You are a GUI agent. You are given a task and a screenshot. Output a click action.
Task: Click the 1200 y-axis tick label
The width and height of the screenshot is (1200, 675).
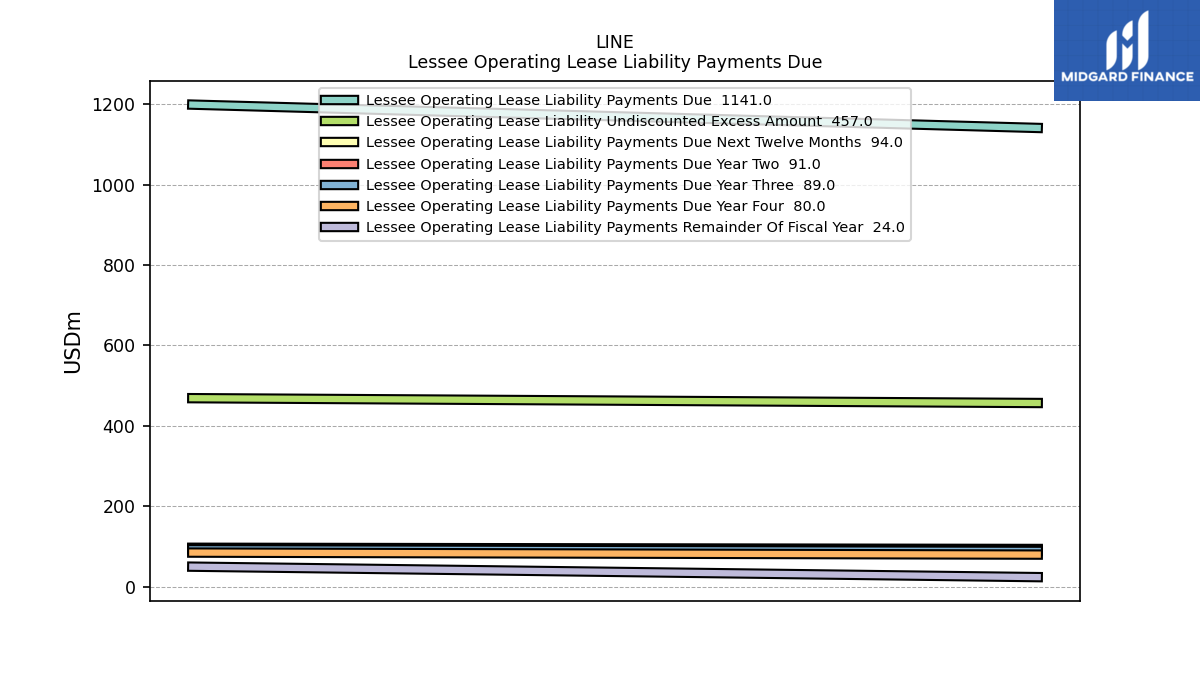pyautogui.click(x=116, y=105)
